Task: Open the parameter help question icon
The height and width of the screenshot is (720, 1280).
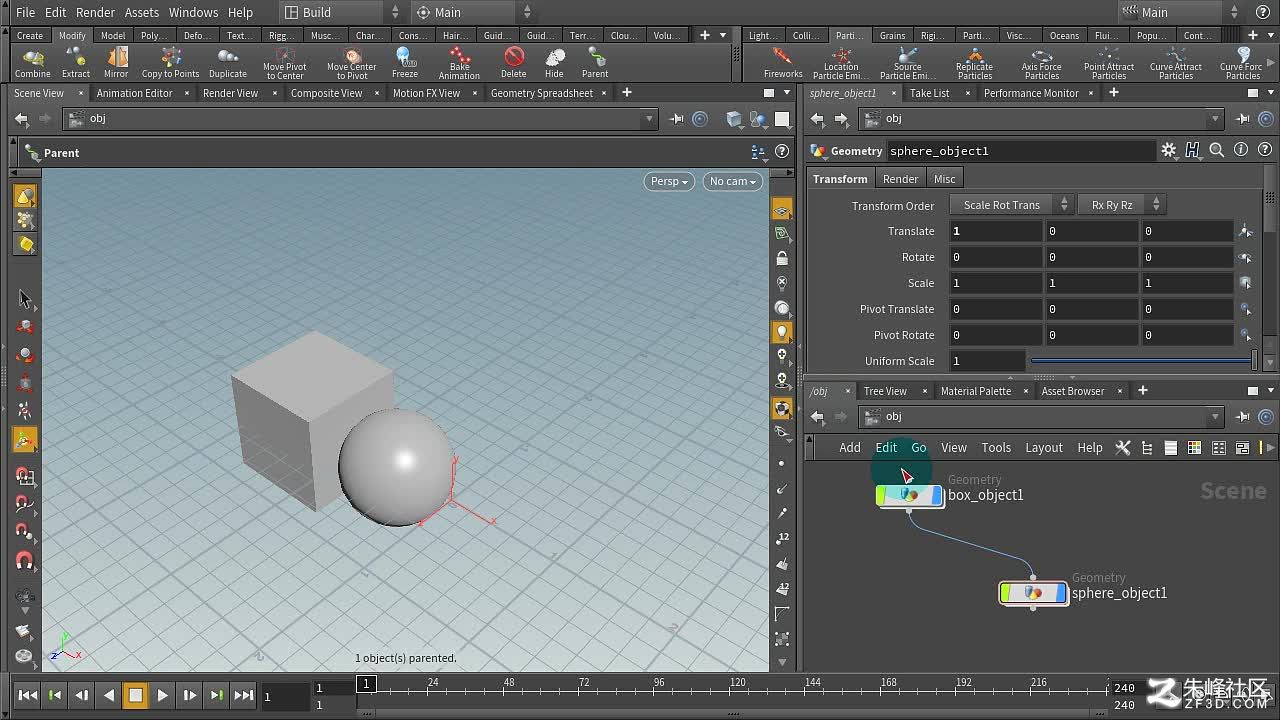Action: point(1265,150)
